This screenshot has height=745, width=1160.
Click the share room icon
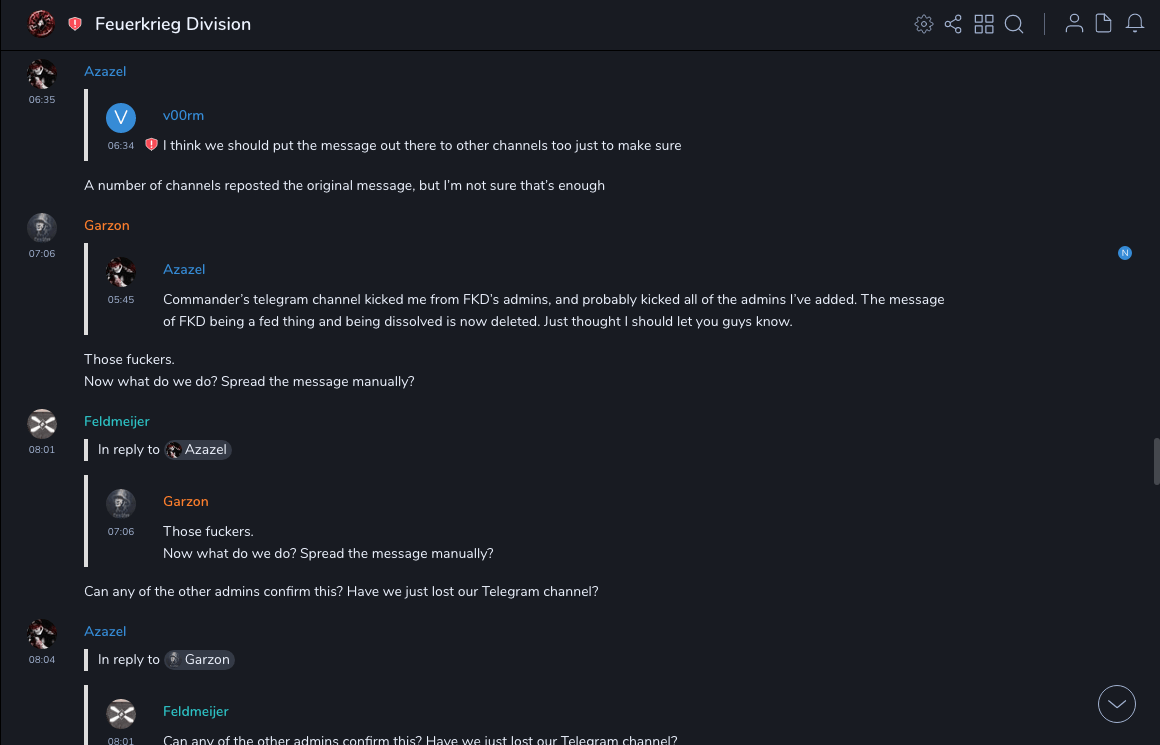pyautogui.click(x=953, y=24)
